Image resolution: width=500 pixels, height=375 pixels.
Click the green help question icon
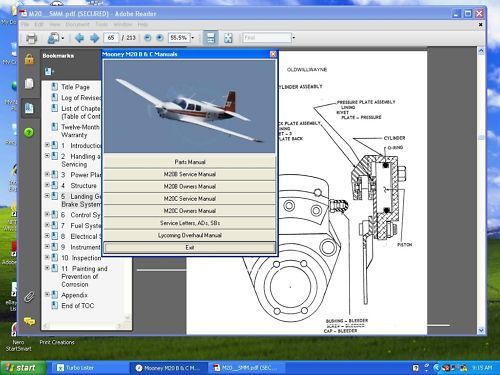[29, 132]
